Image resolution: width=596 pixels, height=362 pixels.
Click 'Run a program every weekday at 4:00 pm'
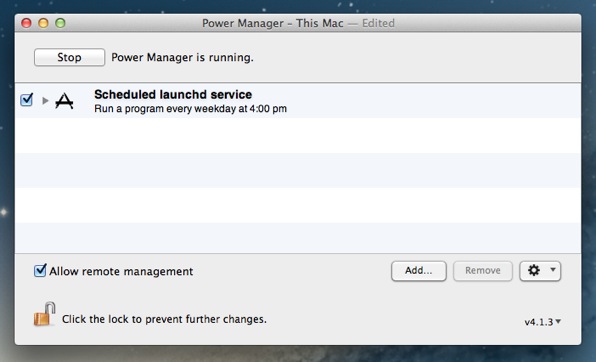pyautogui.click(x=190, y=109)
